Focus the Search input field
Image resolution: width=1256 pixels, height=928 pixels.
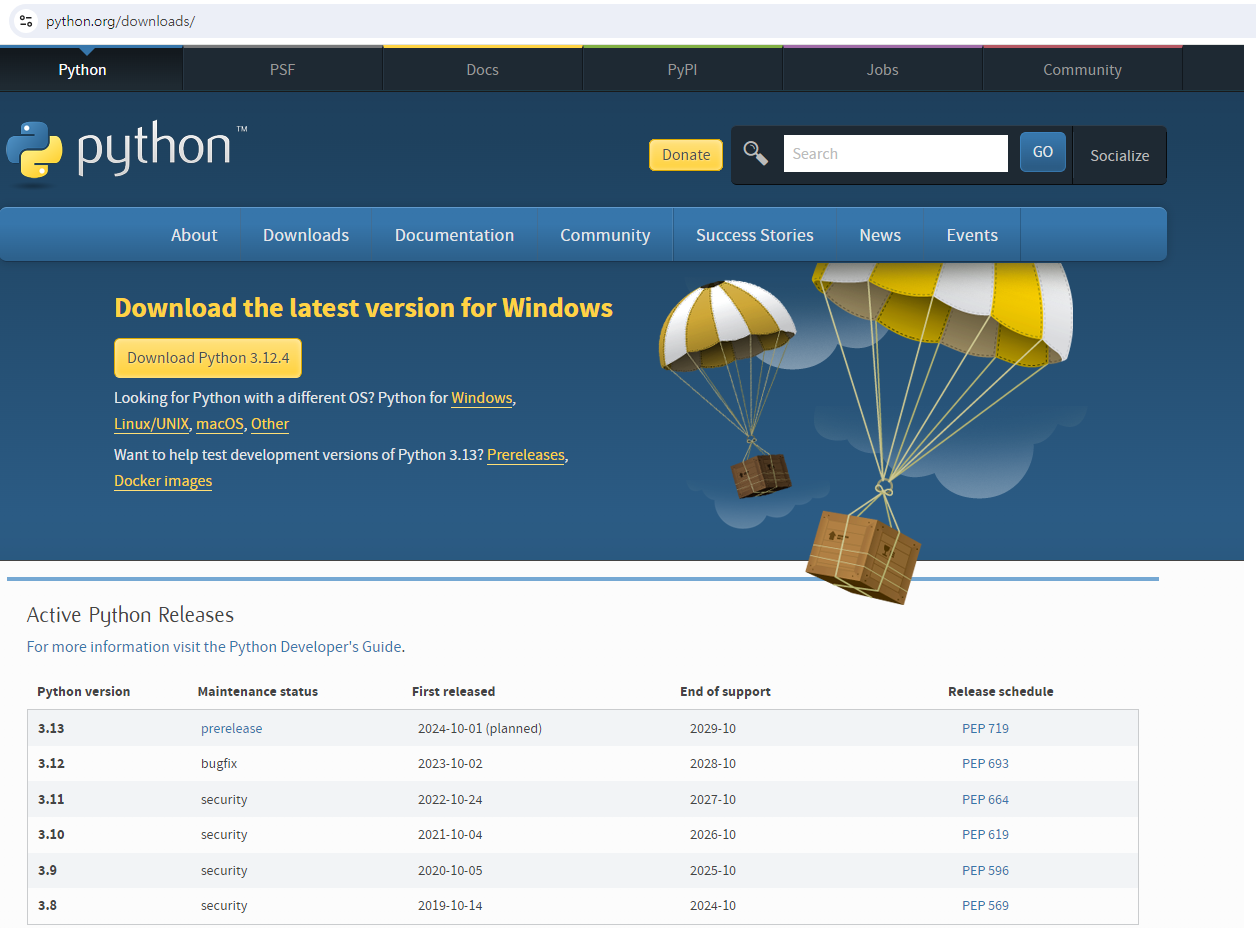click(895, 154)
